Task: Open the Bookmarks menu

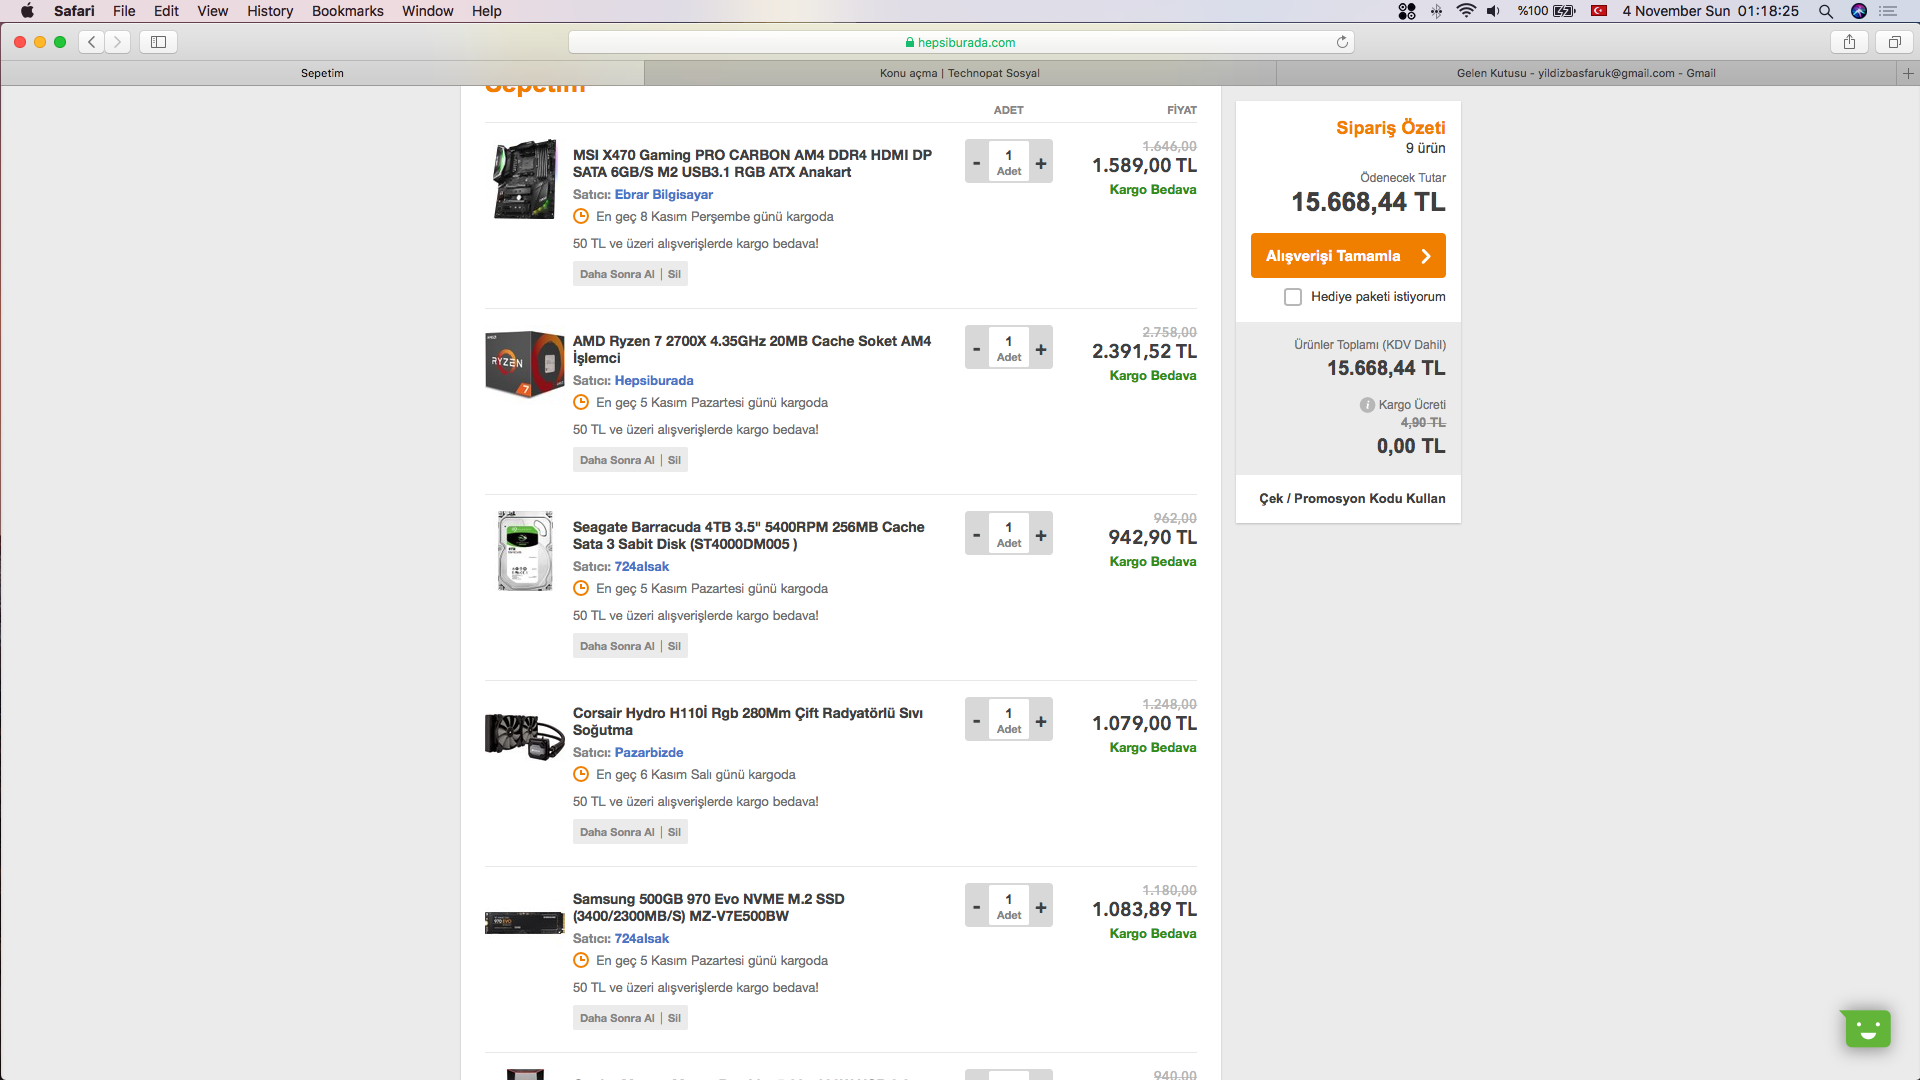Action: (x=347, y=11)
